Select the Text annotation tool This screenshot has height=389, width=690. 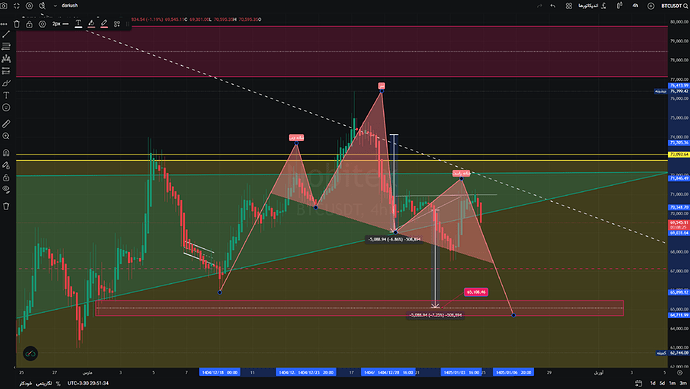6,95
